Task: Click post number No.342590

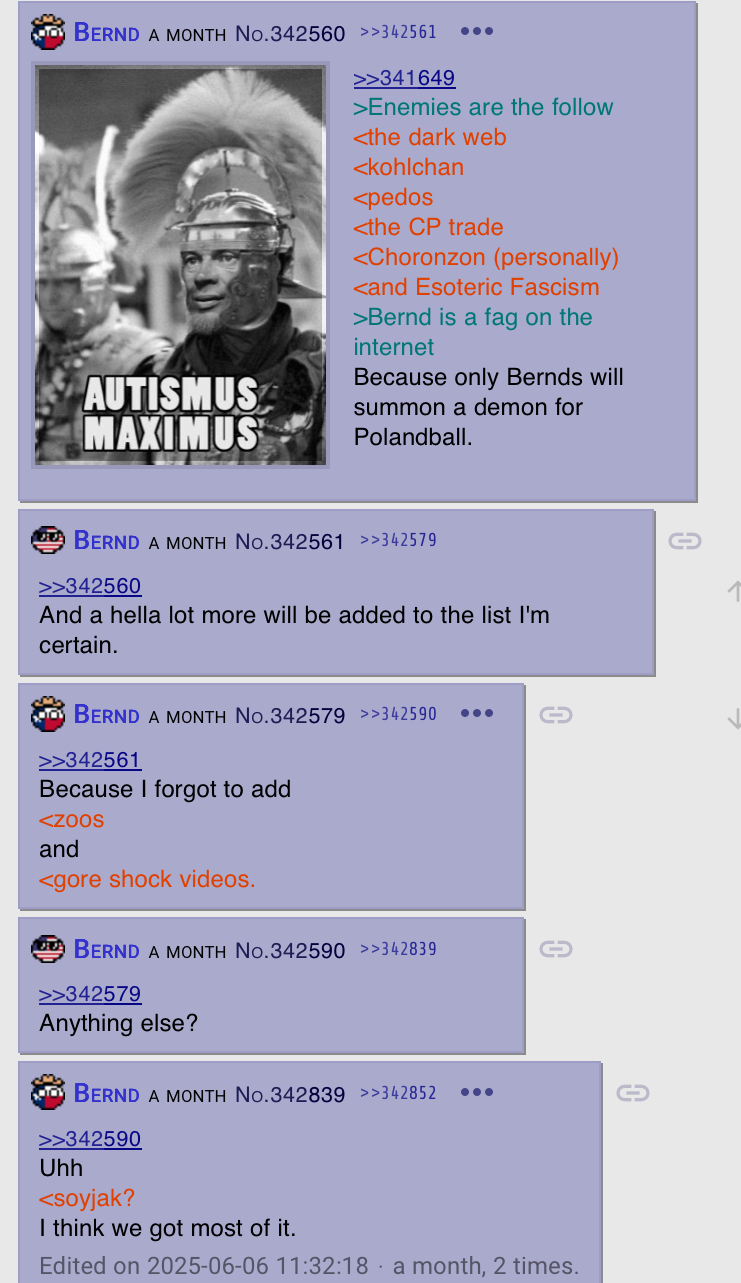Action: coord(290,950)
